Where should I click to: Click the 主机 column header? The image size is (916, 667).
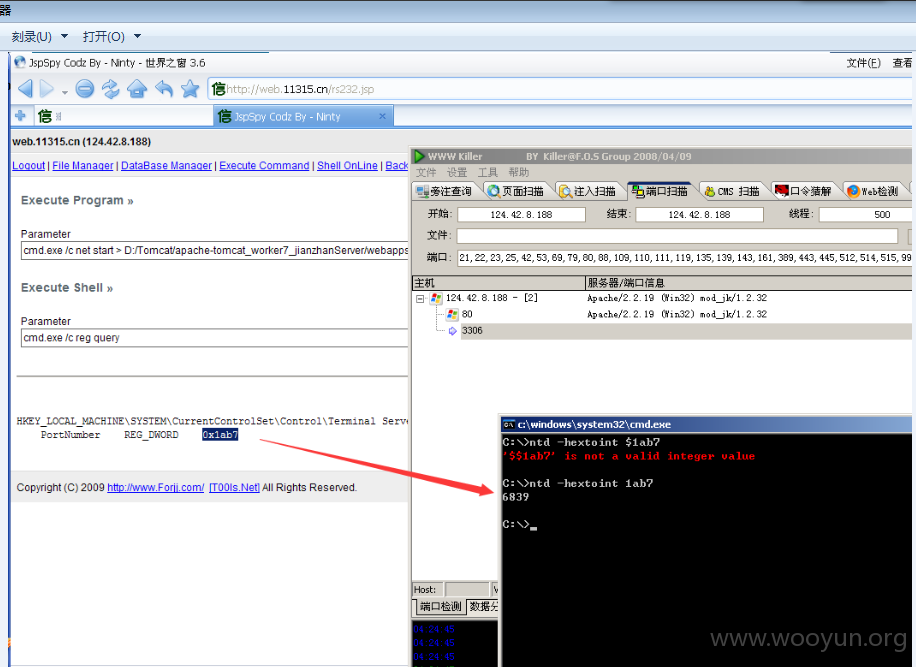[498, 283]
